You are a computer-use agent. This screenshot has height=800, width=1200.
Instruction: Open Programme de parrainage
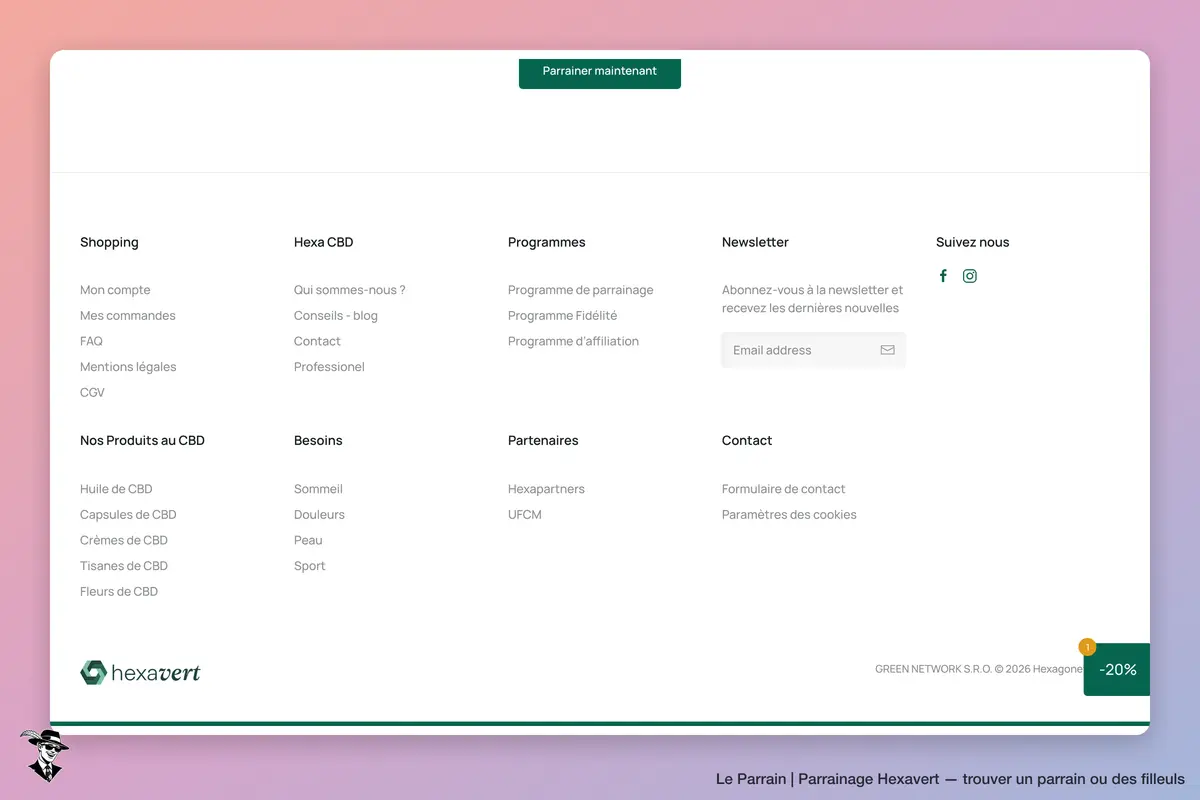point(581,290)
